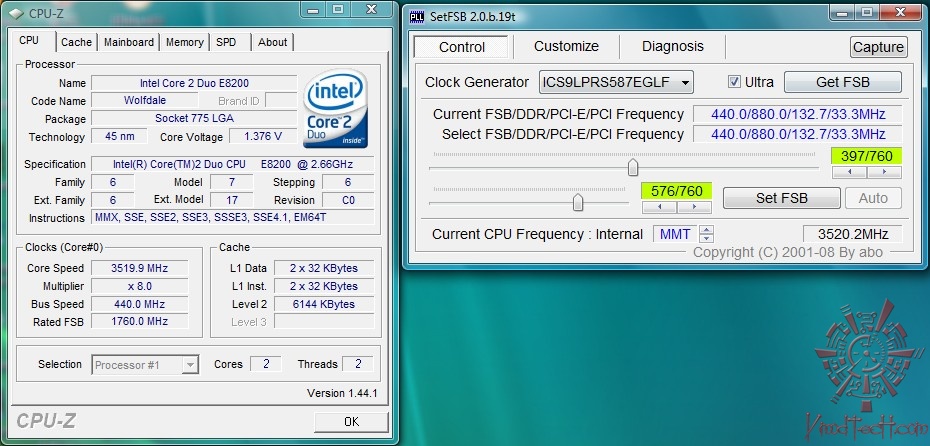The image size is (930, 446).
Task: Click OK in CPU-Z
Action: pyautogui.click(x=352, y=421)
